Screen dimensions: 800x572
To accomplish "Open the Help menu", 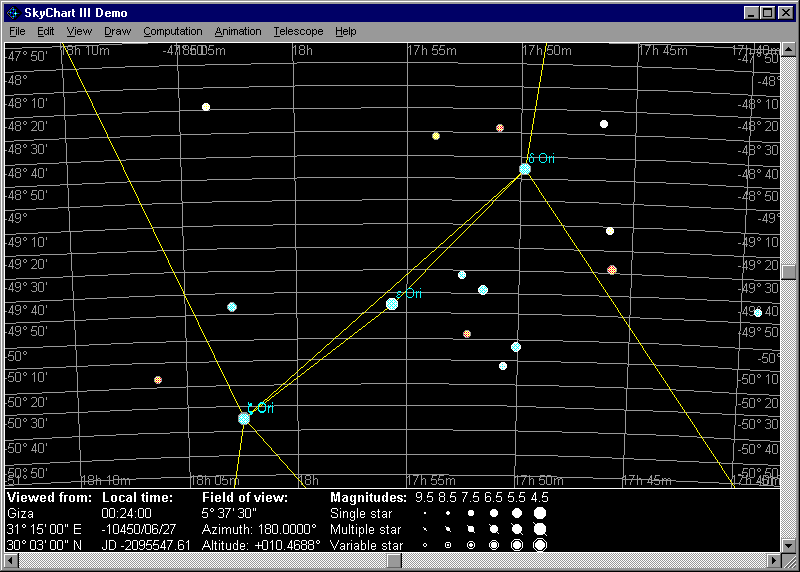I will pos(346,31).
